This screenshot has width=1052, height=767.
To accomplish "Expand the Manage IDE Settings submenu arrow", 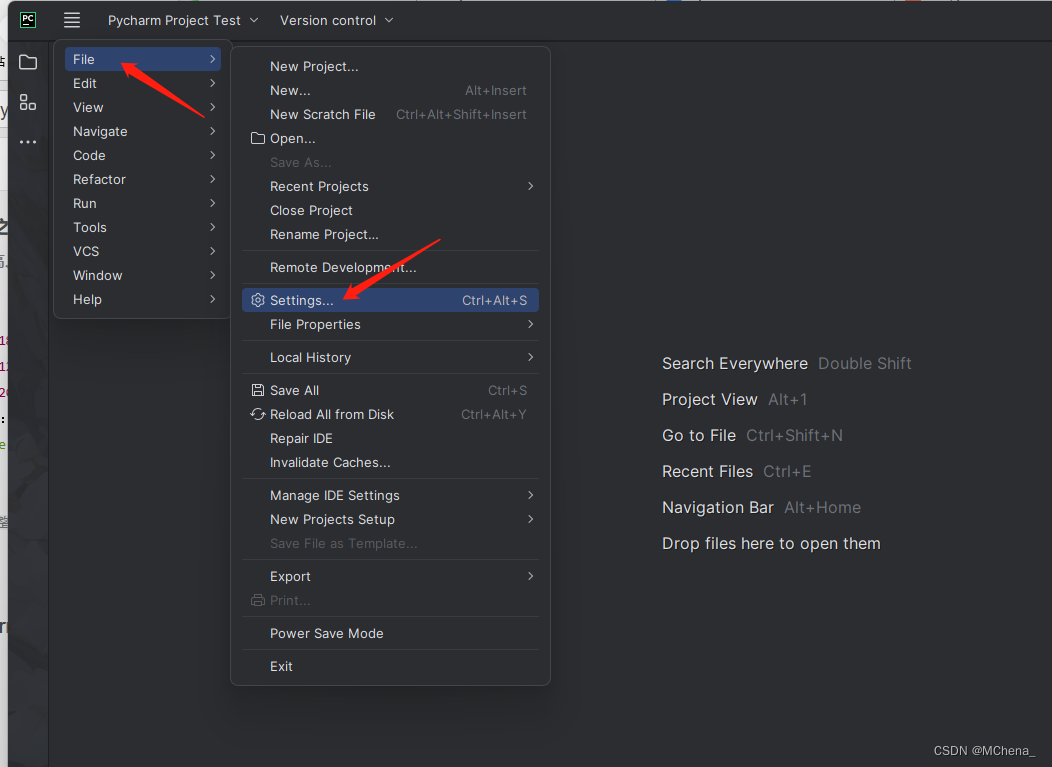I will 530,495.
